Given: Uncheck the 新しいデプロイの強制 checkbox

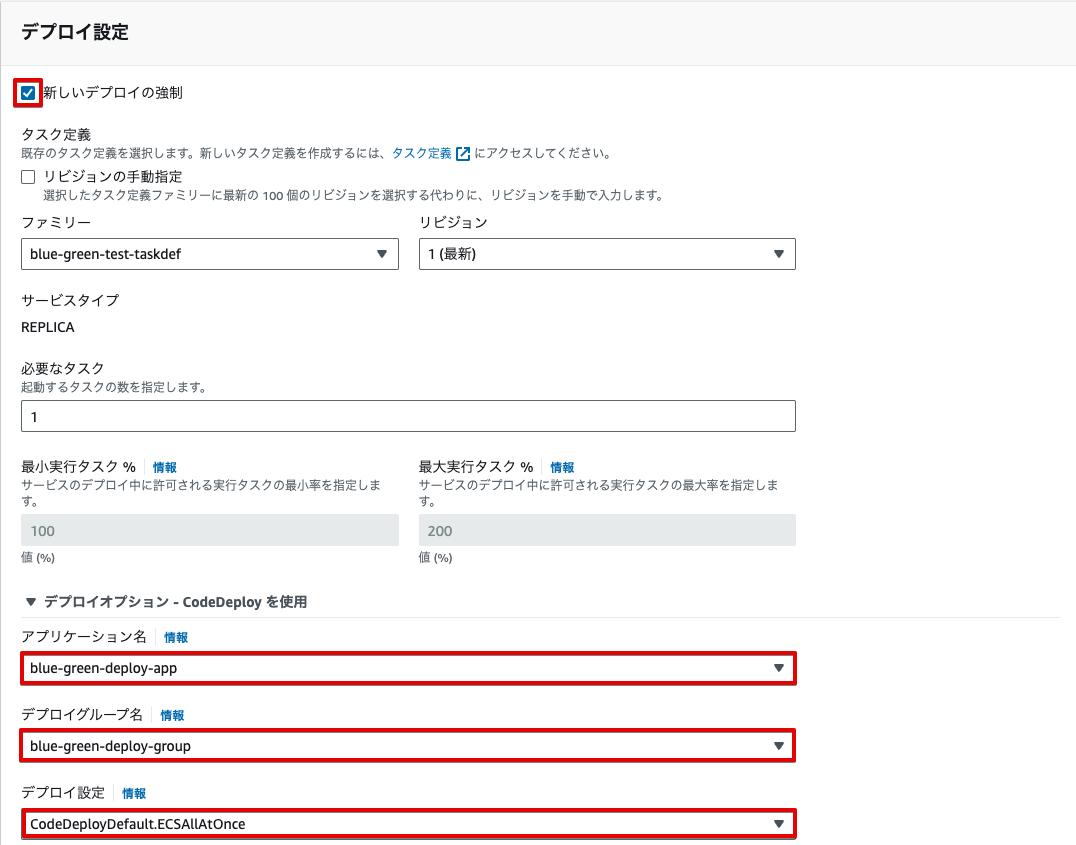Looking at the screenshot, I should [x=28, y=93].
